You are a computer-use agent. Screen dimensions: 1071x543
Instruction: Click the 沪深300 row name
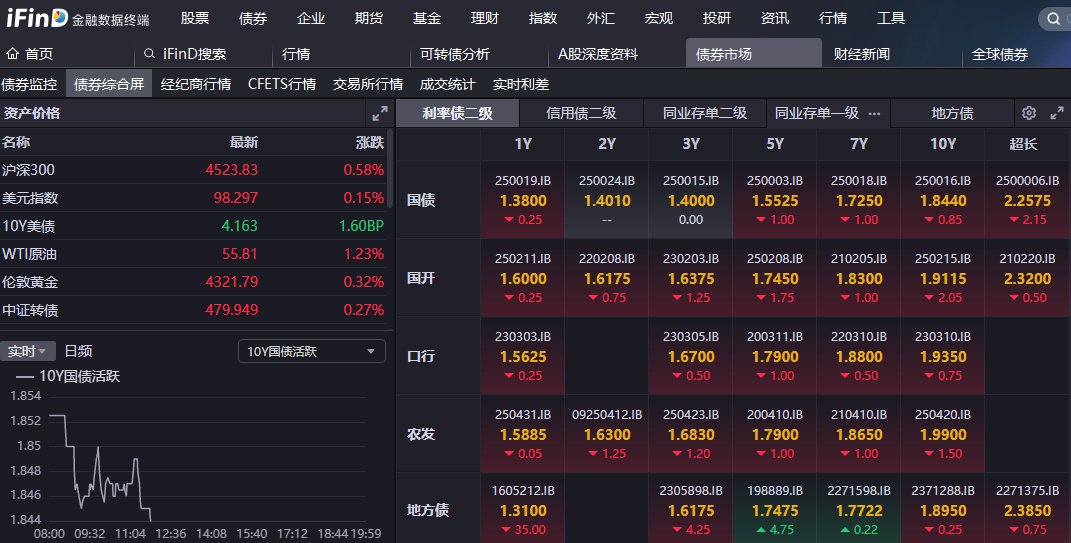click(29, 169)
